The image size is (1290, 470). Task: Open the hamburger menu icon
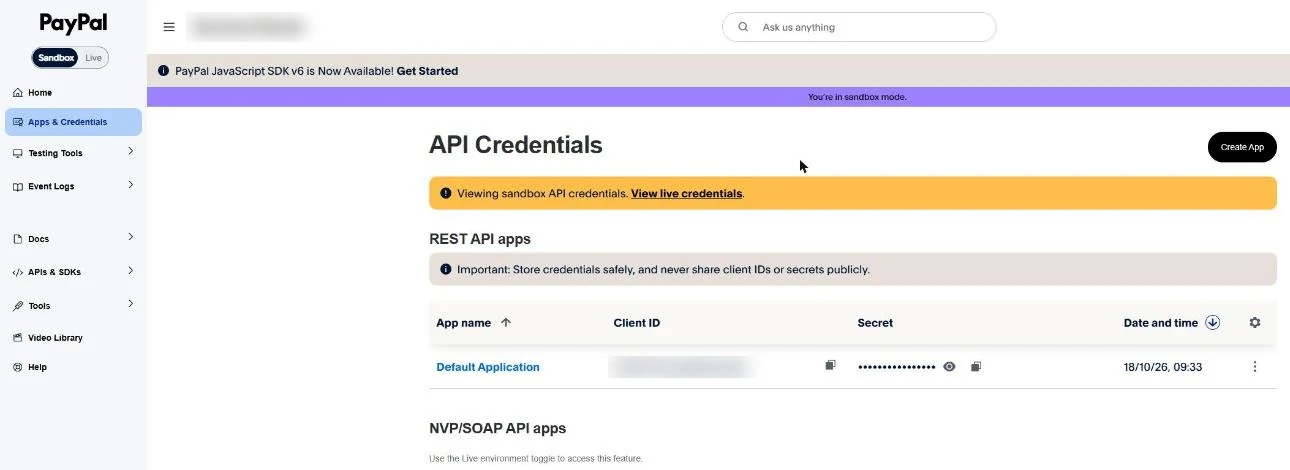coord(169,27)
